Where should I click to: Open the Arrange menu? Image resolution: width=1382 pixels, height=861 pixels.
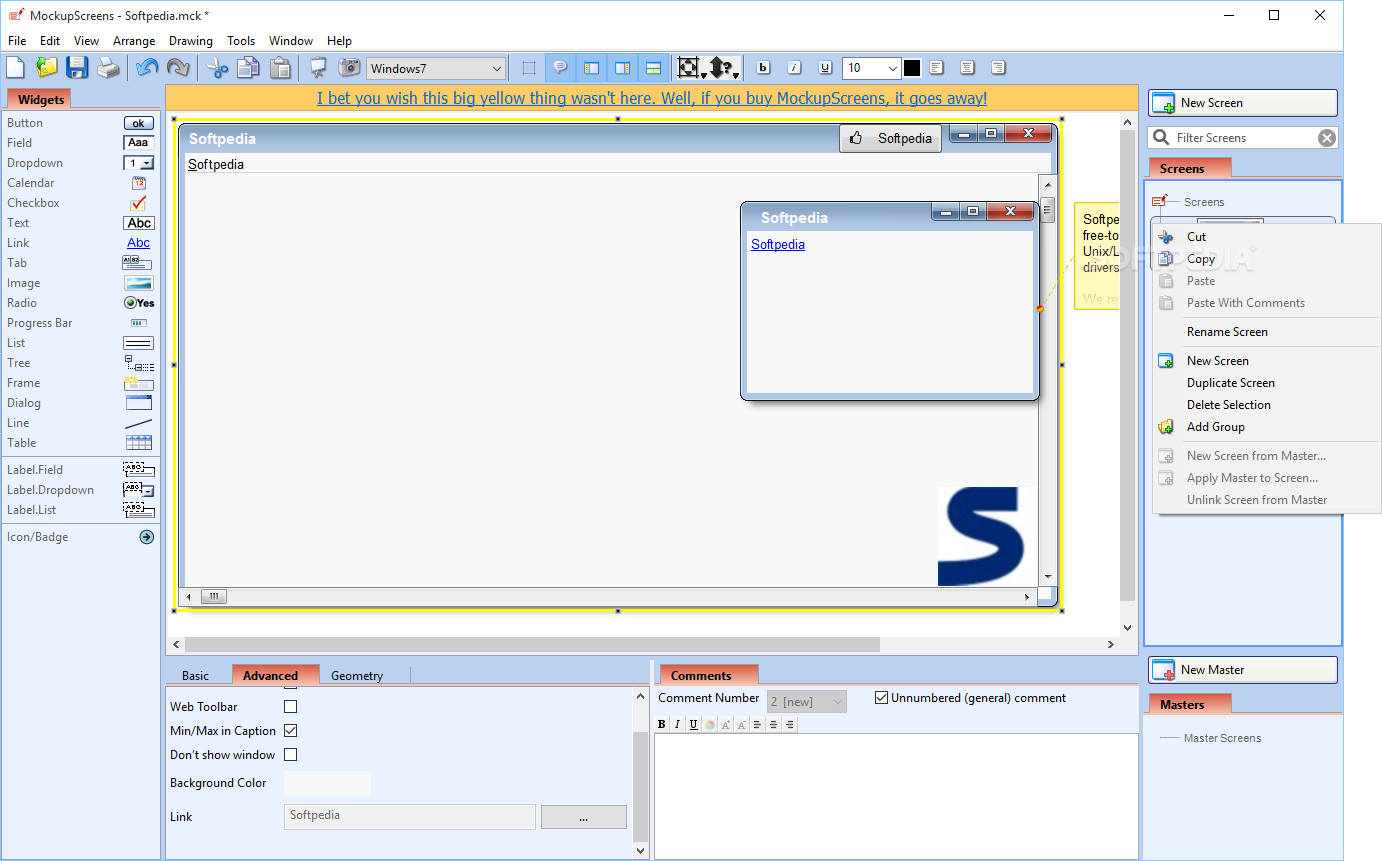click(x=134, y=41)
